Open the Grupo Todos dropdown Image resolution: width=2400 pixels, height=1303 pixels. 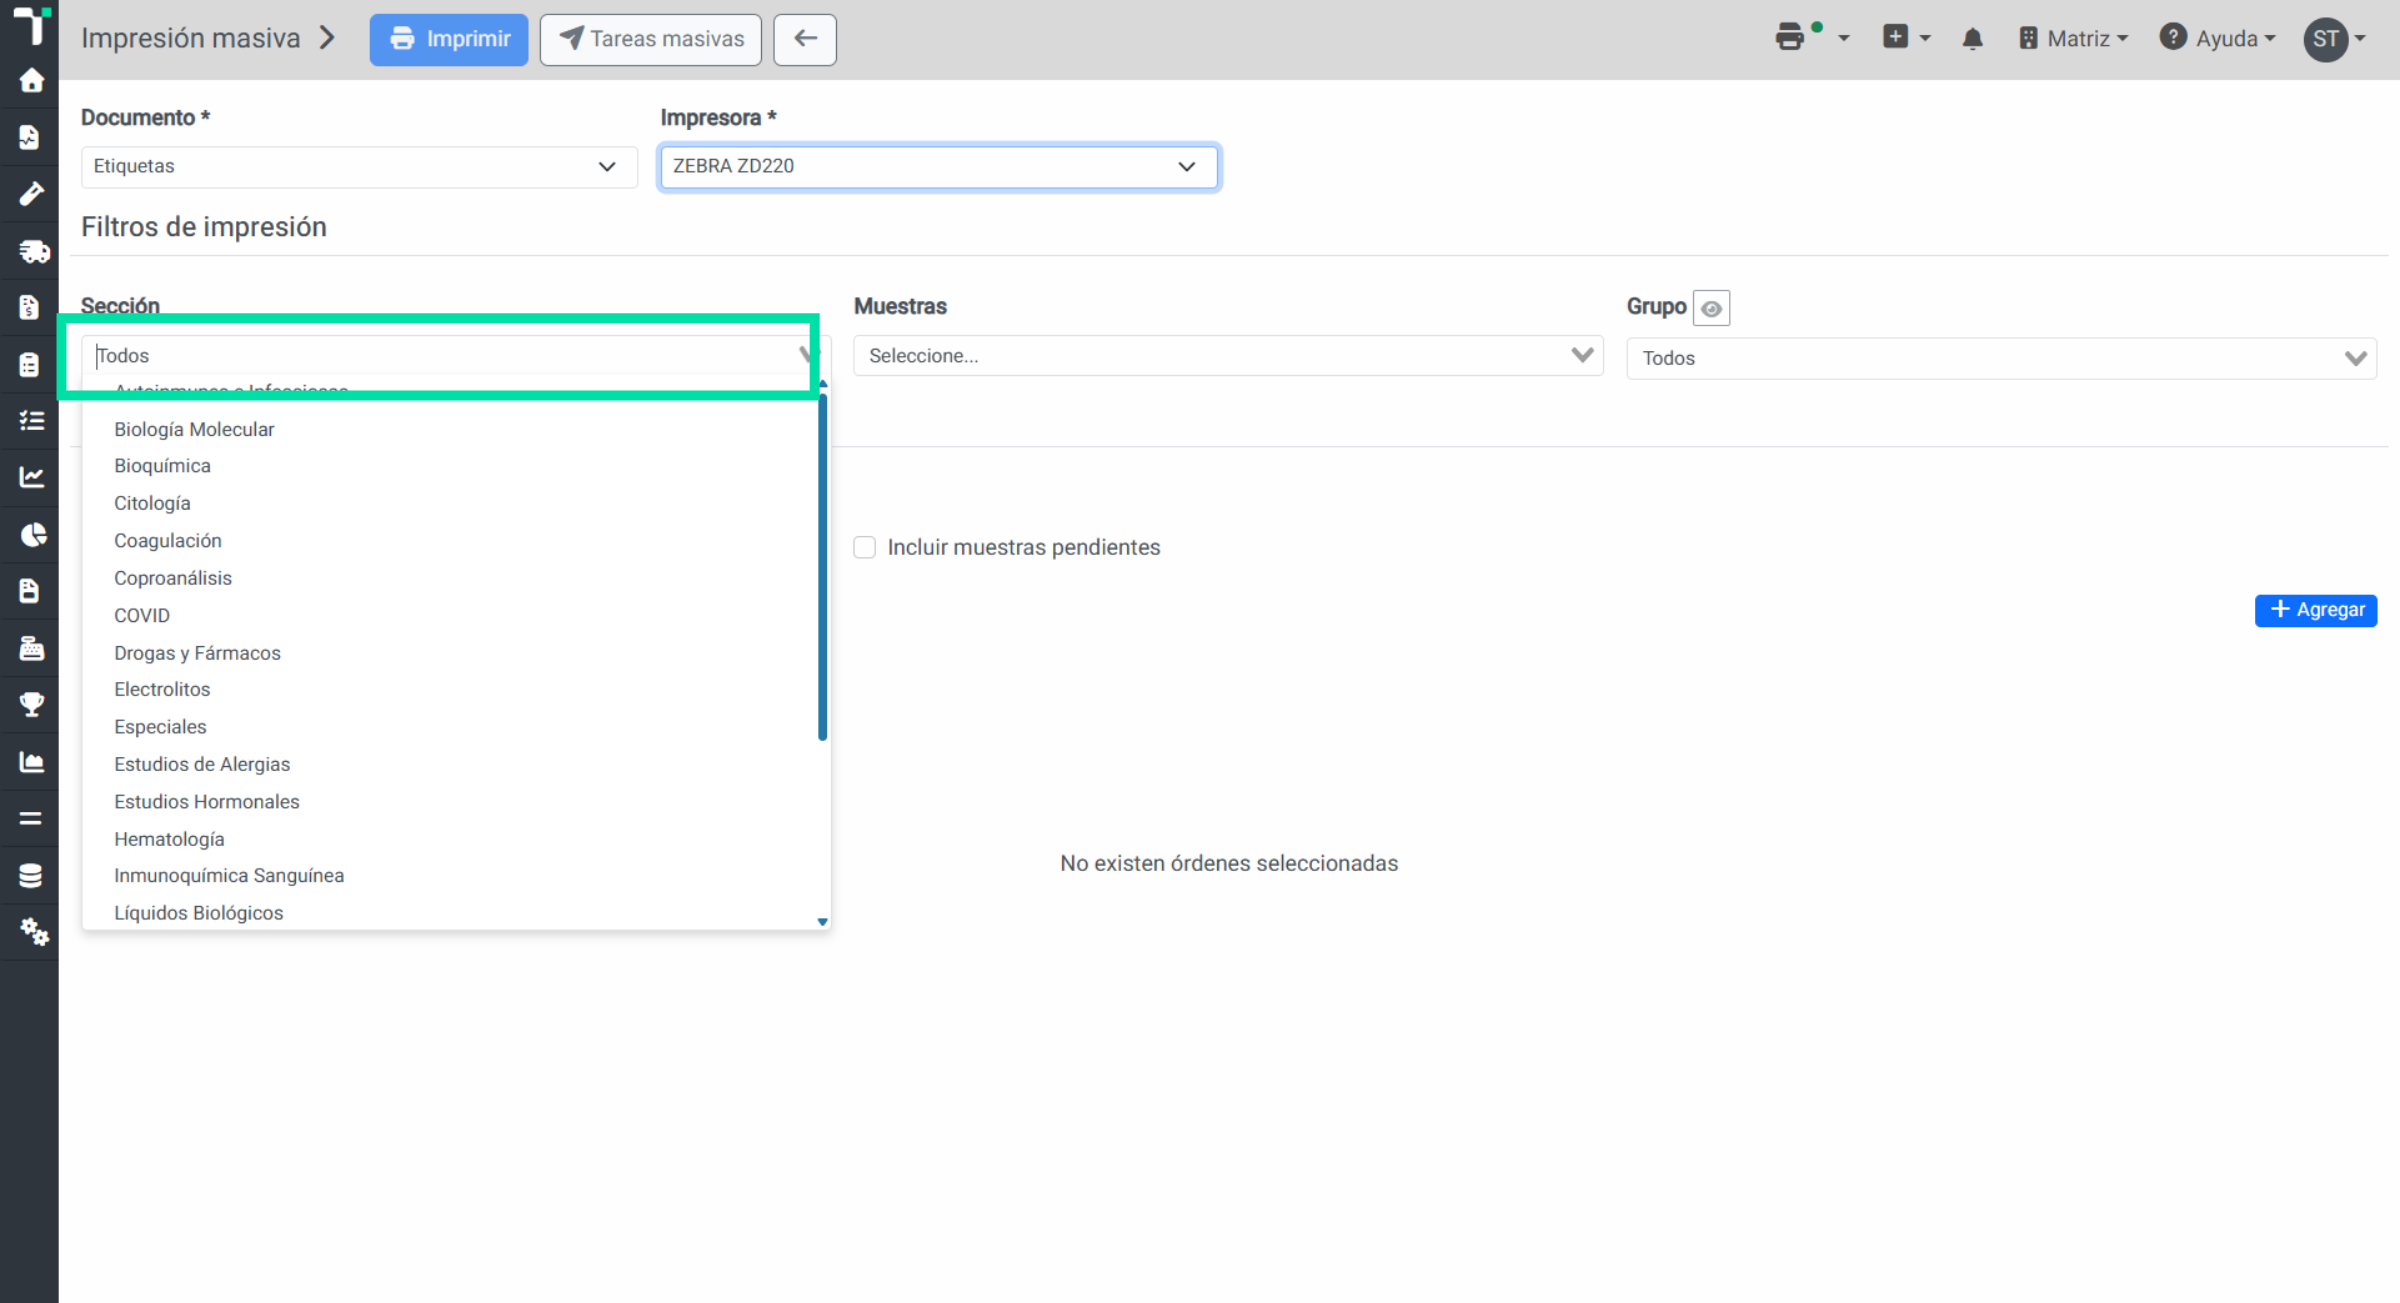[2002, 358]
